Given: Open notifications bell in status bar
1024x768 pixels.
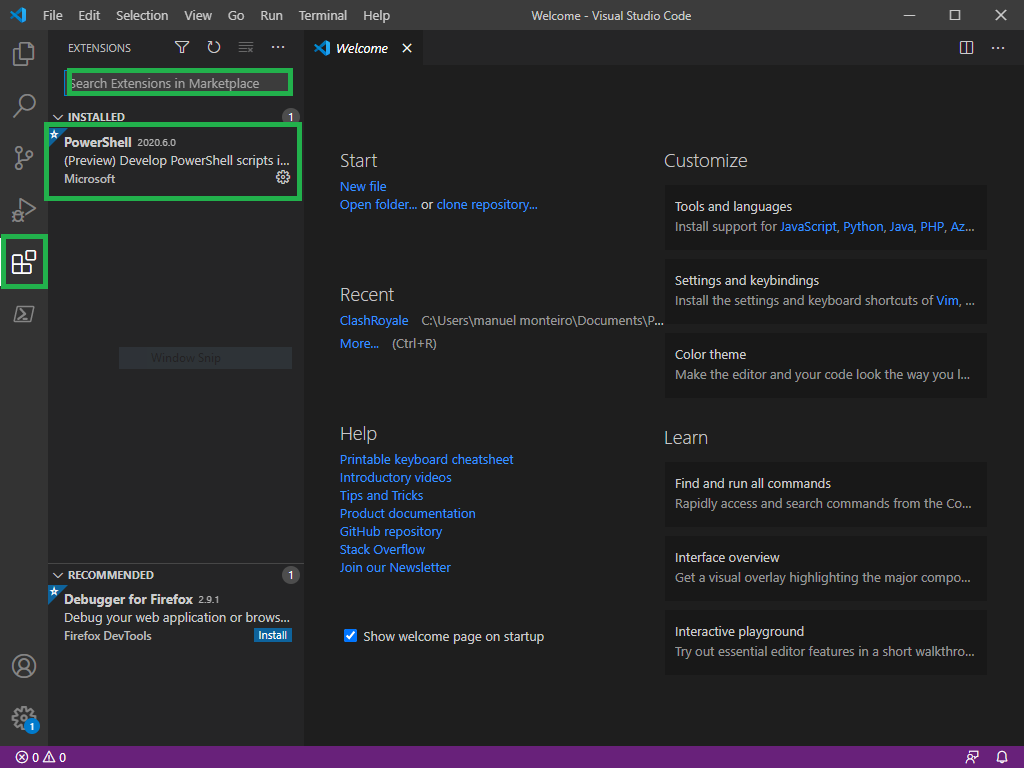Looking at the screenshot, I should (1002, 758).
